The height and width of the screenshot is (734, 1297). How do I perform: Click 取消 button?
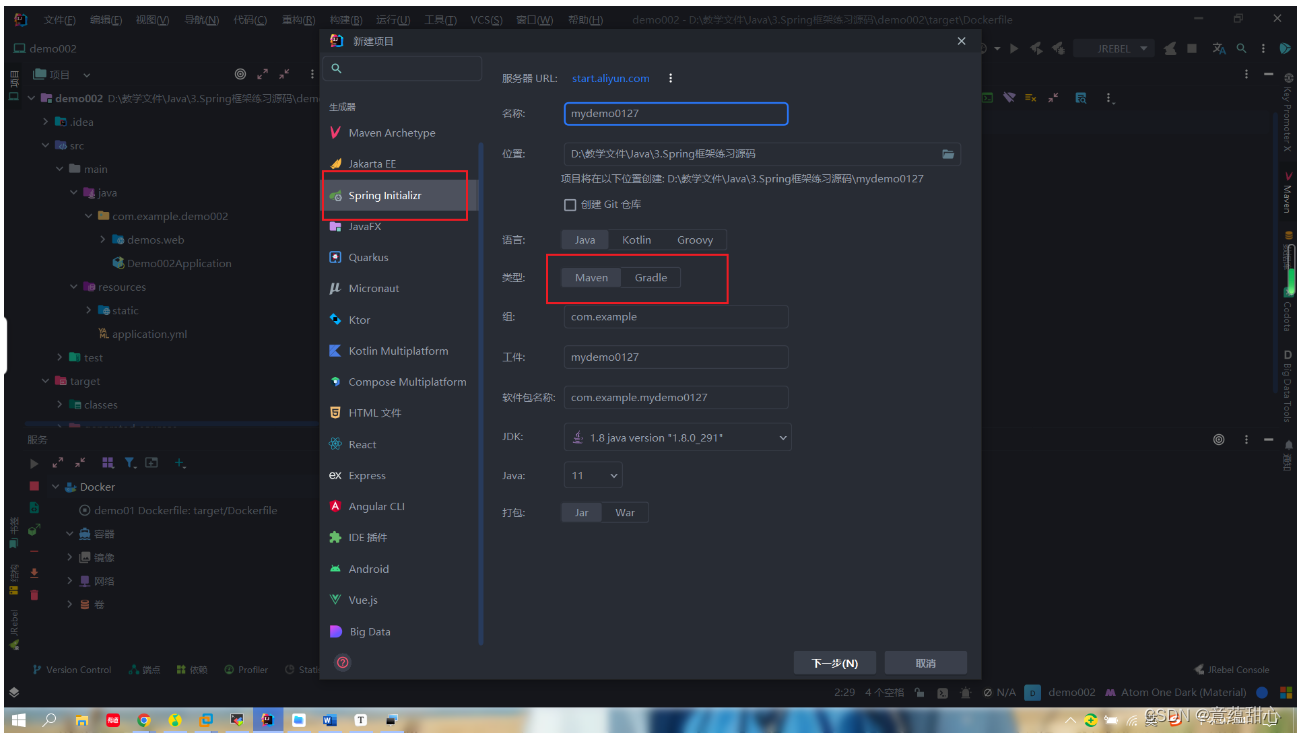[x=926, y=663]
